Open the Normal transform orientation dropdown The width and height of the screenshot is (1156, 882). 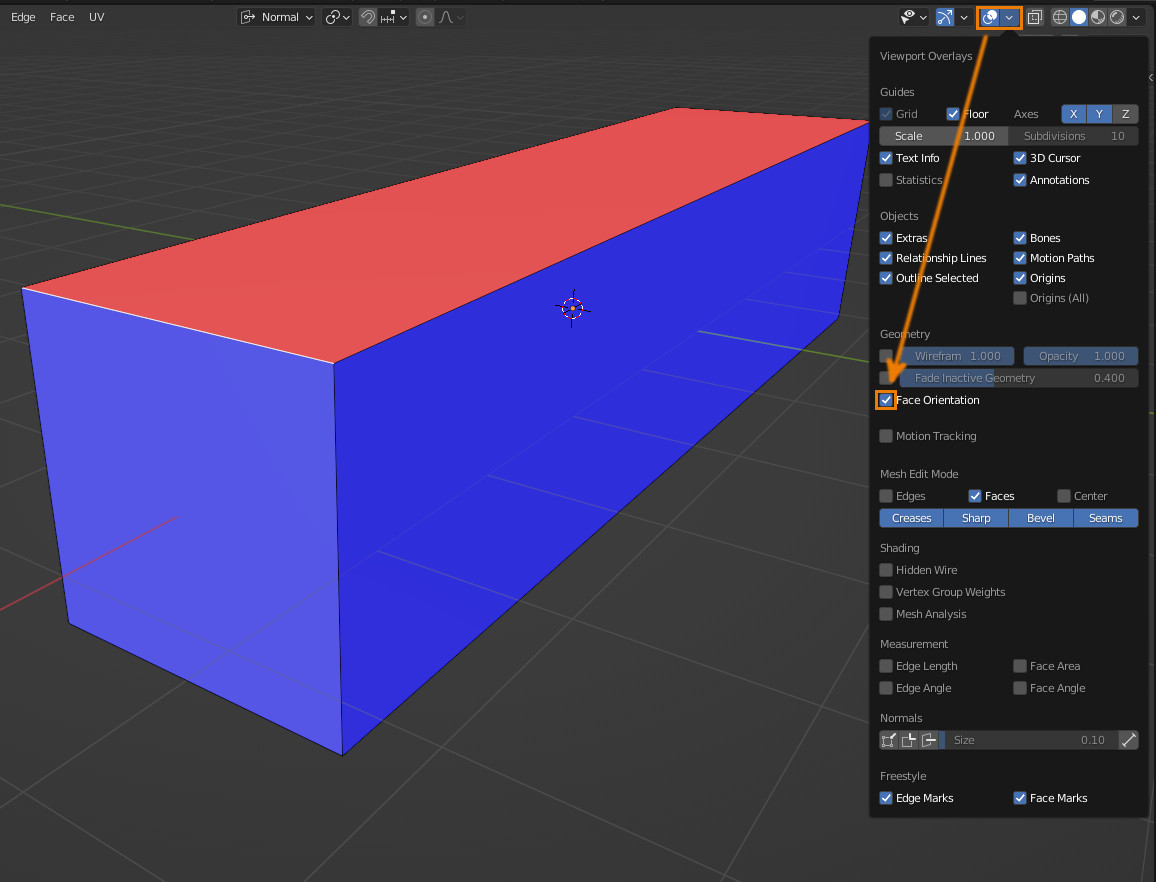tap(278, 17)
